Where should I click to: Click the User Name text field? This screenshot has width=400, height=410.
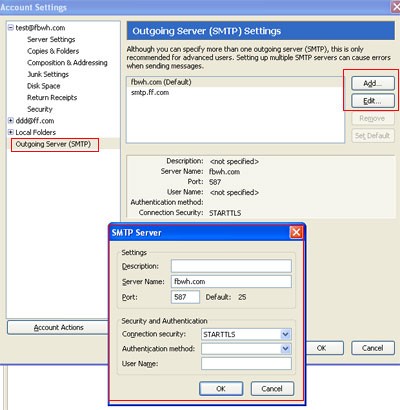tap(246, 363)
